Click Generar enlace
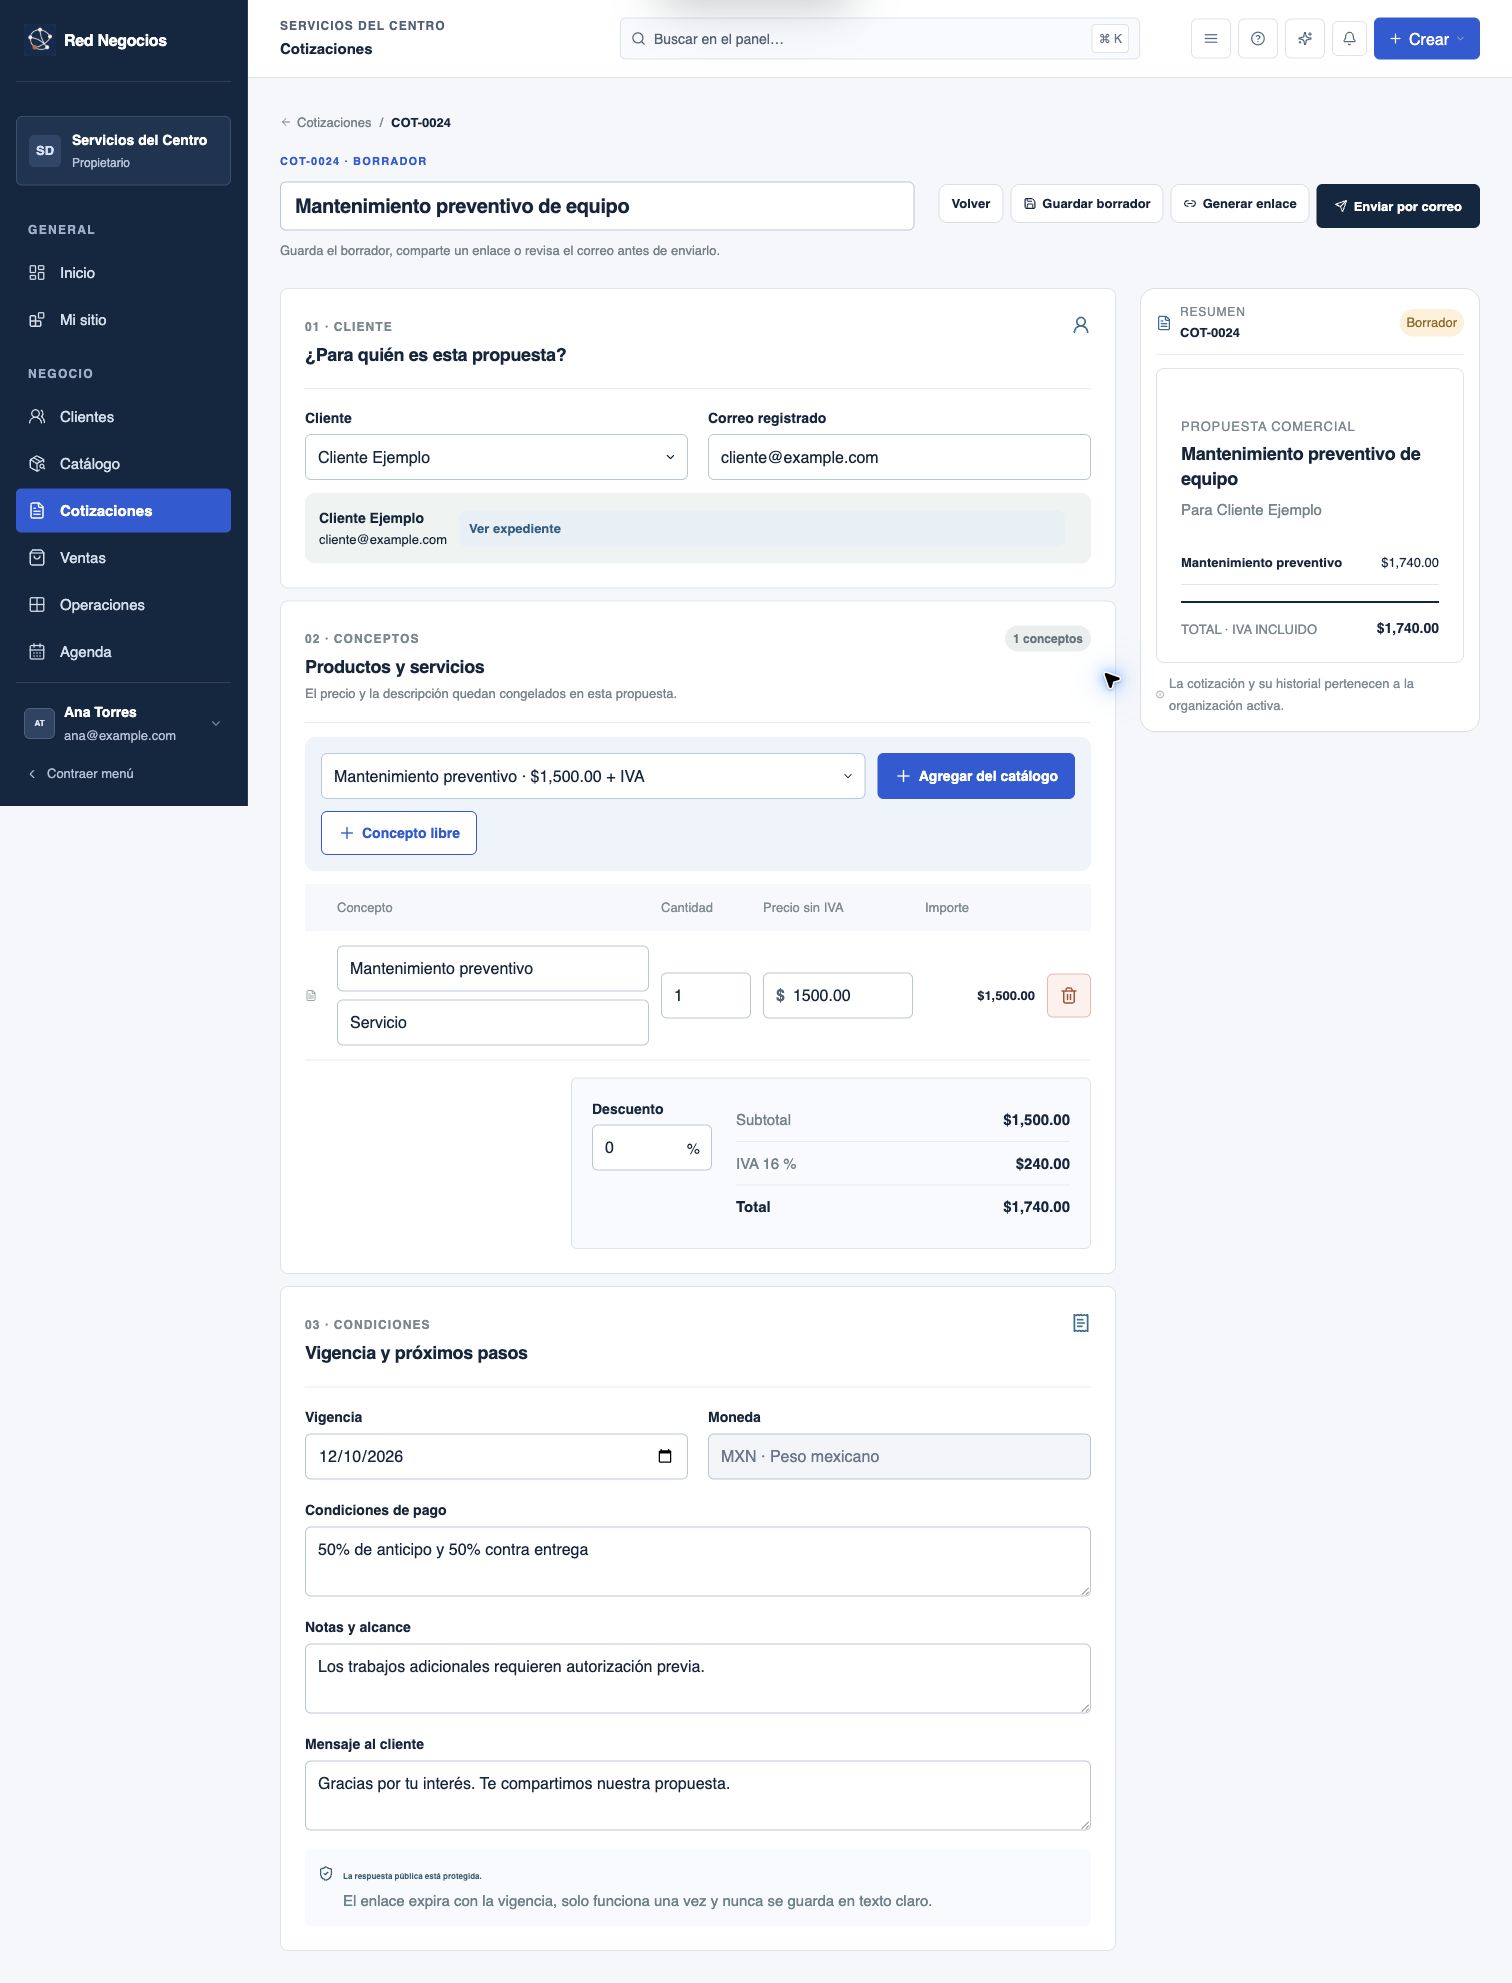The image size is (1512, 1983). (1240, 204)
